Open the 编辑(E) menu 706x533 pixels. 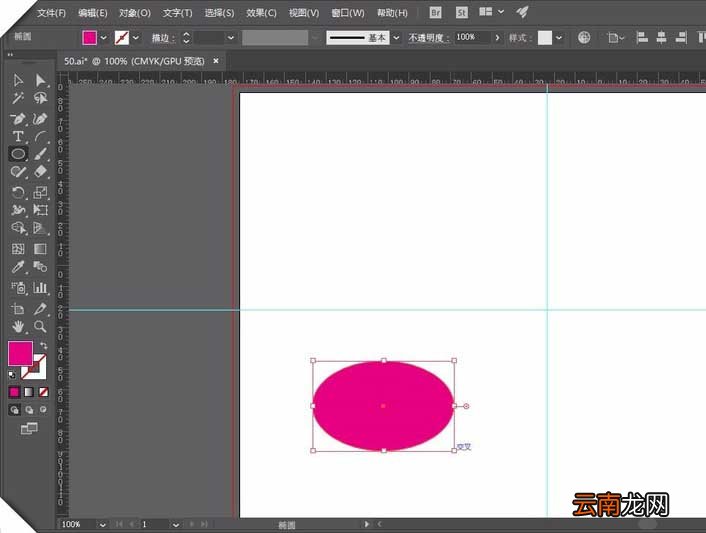92,13
